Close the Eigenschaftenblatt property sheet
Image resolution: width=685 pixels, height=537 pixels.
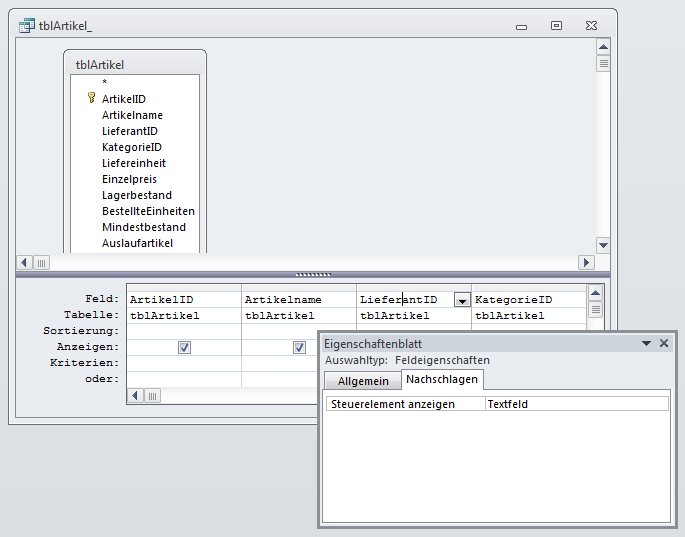tap(664, 343)
